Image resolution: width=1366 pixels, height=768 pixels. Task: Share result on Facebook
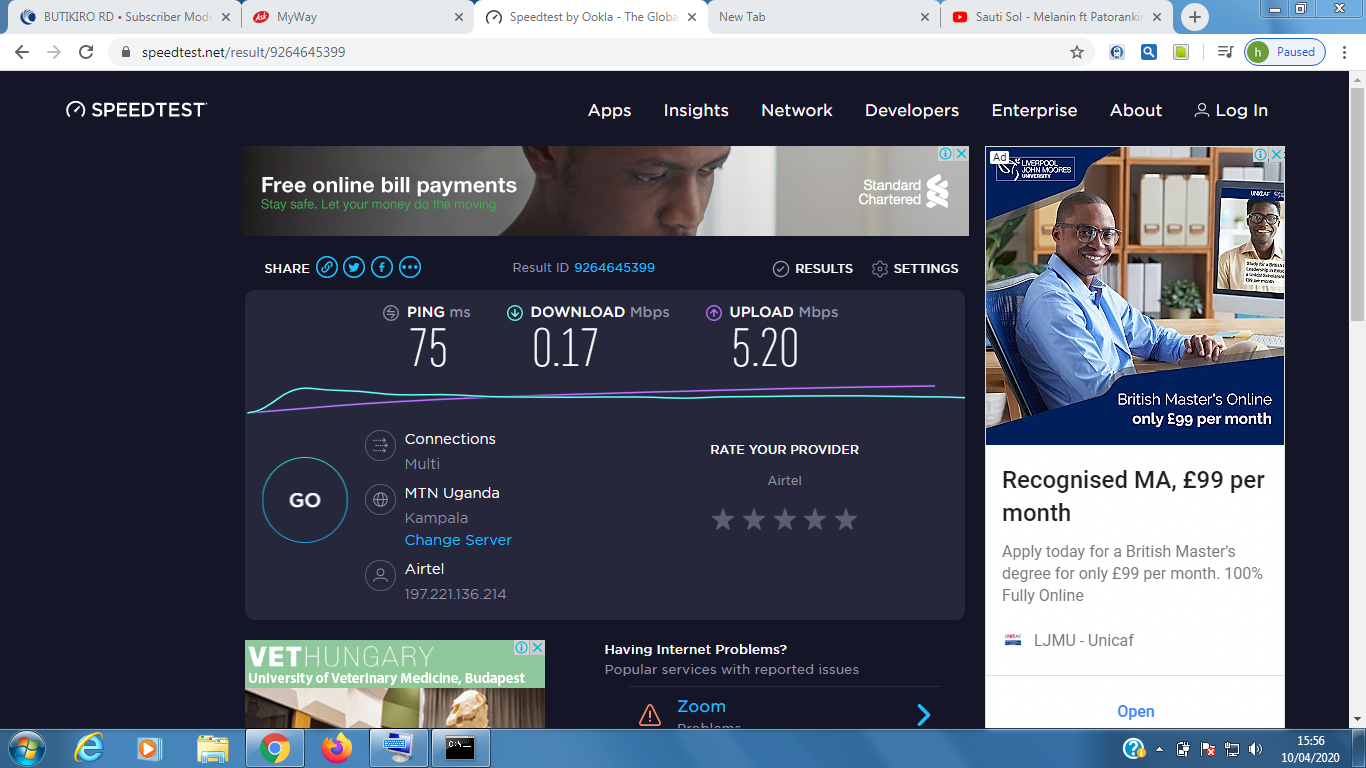(382, 267)
